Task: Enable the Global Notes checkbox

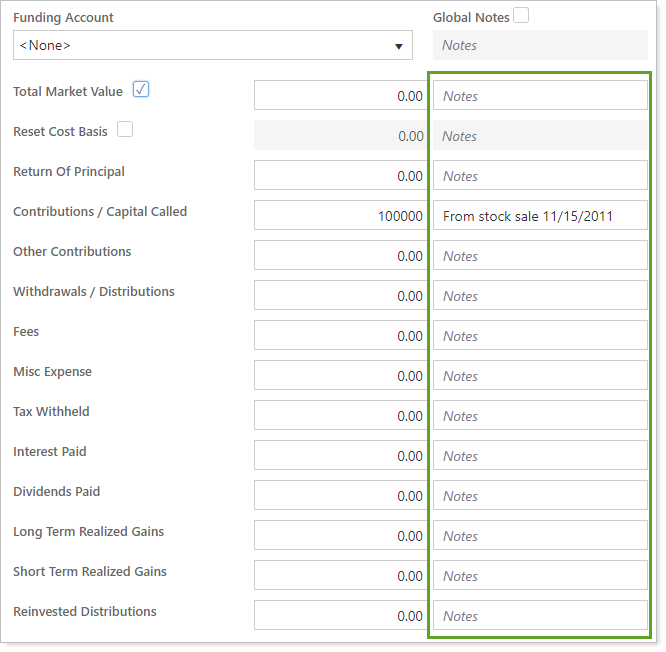Action: click(521, 15)
